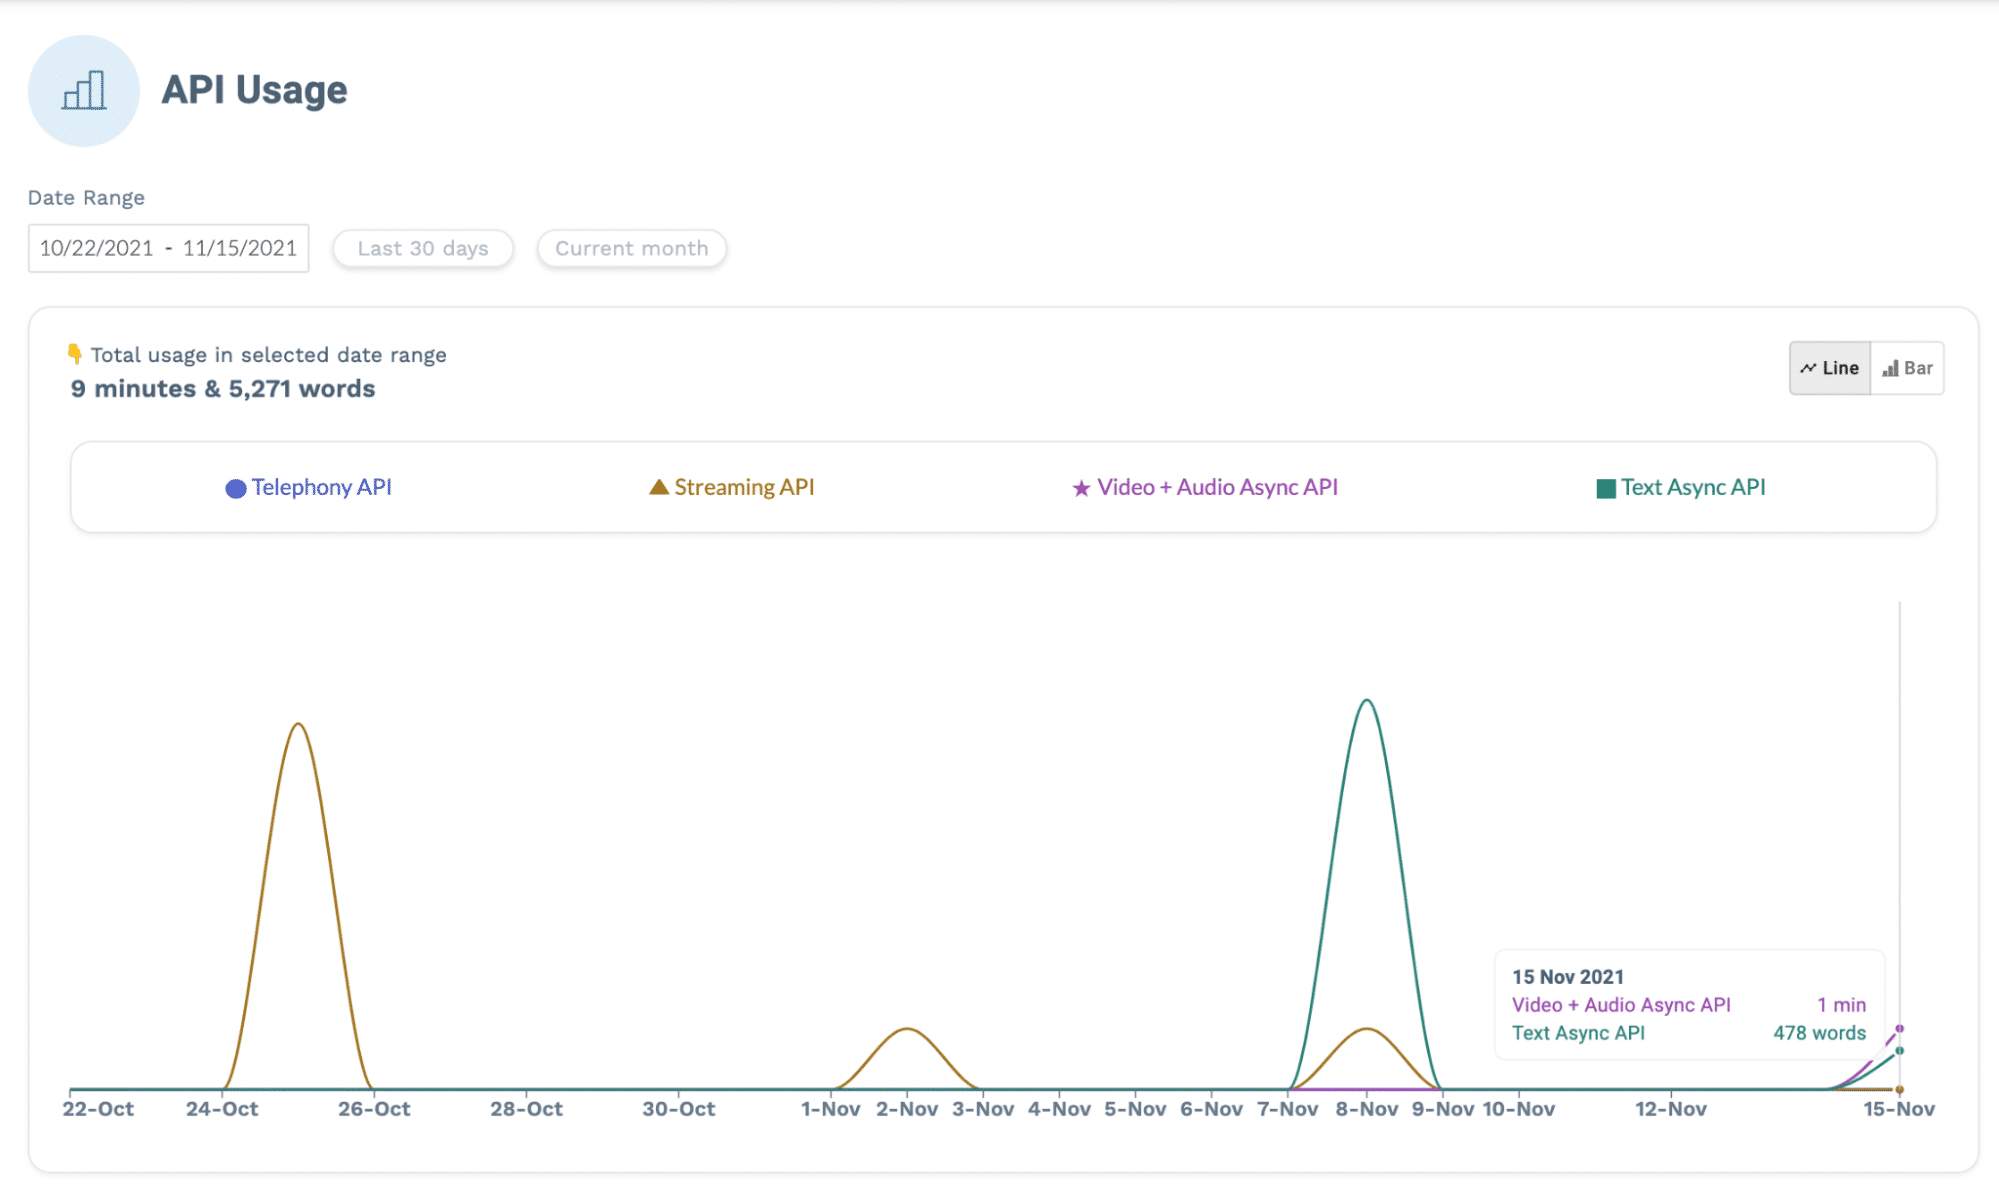Hide the Streaming API series label
This screenshot has height=1198, width=1999.
pyautogui.click(x=744, y=487)
